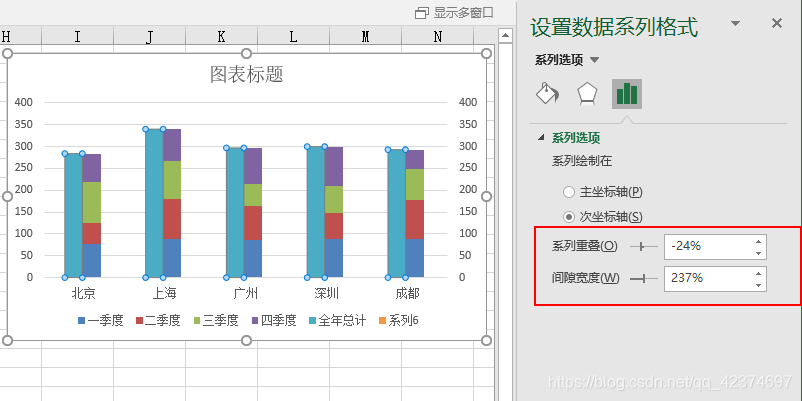This screenshot has height=401, width=802.
Task: Click the 北京 axis label
Action: pos(83,294)
